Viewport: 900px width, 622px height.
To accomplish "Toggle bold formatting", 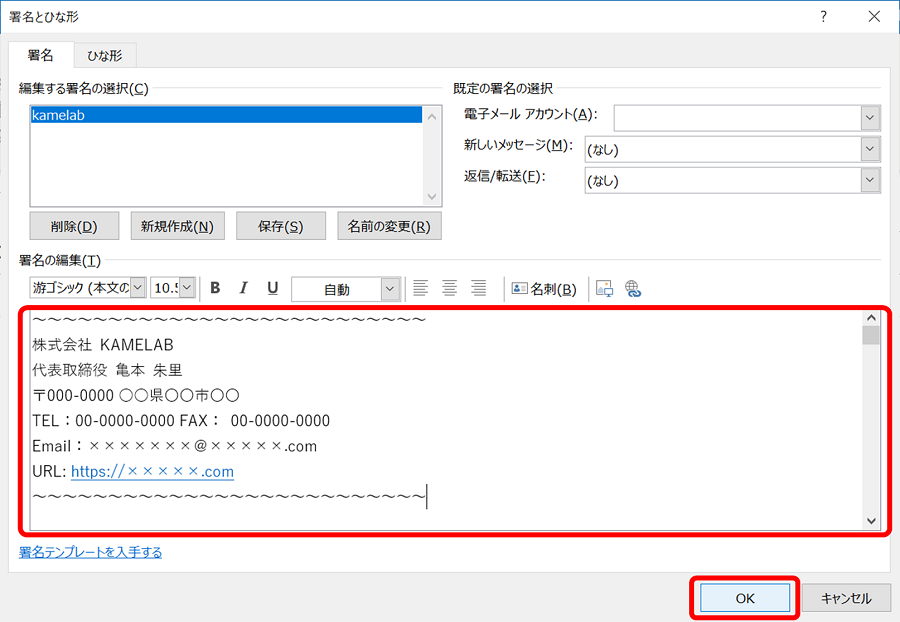I will pyautogui.click(x=215, y=288).
